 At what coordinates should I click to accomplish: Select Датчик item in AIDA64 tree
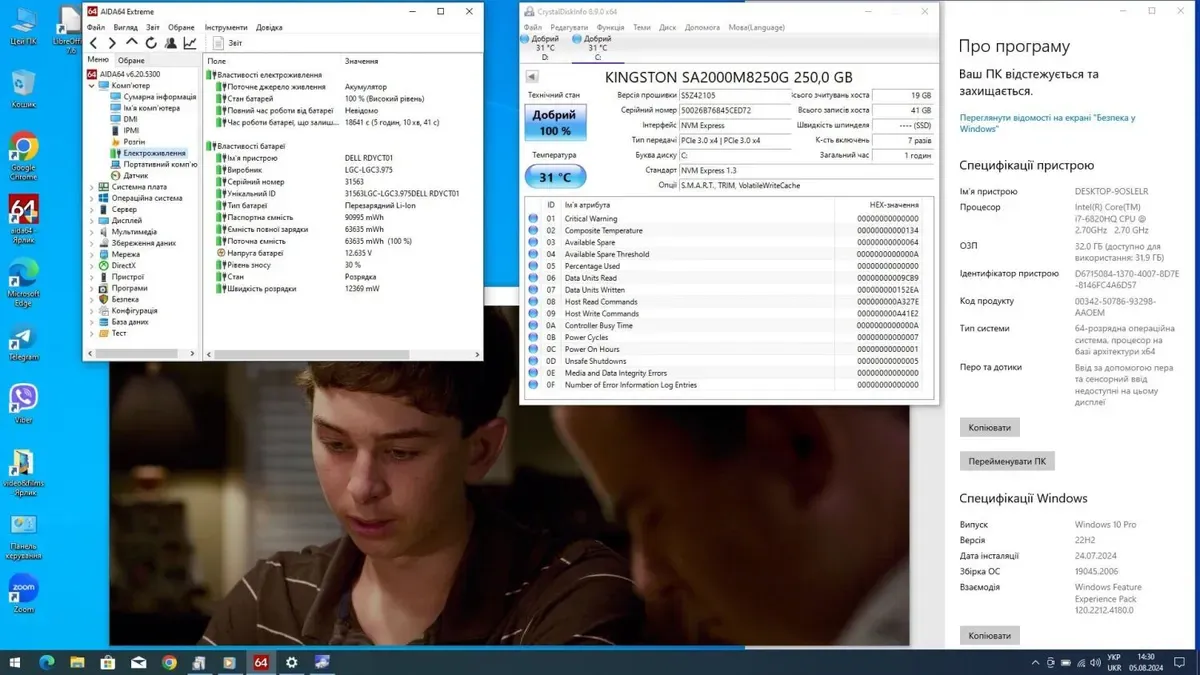135,175
